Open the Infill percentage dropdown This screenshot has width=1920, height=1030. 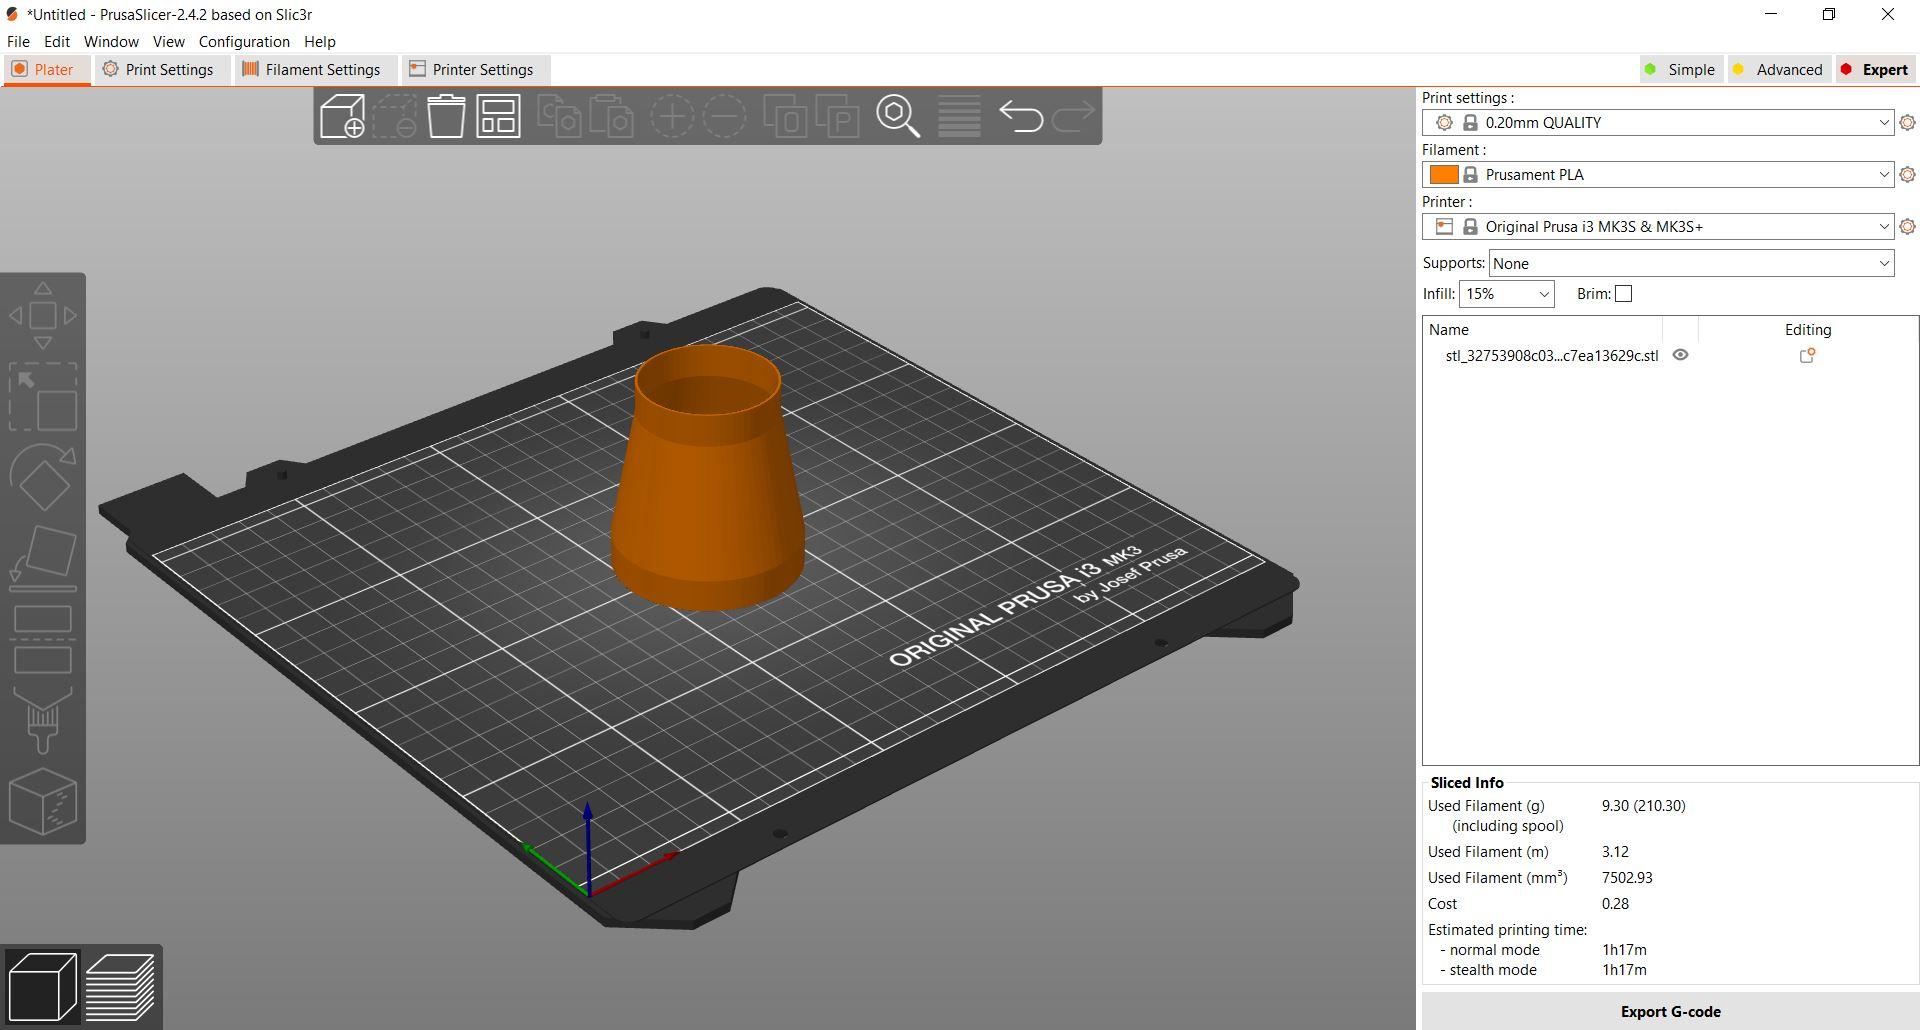pos(1506,293)
